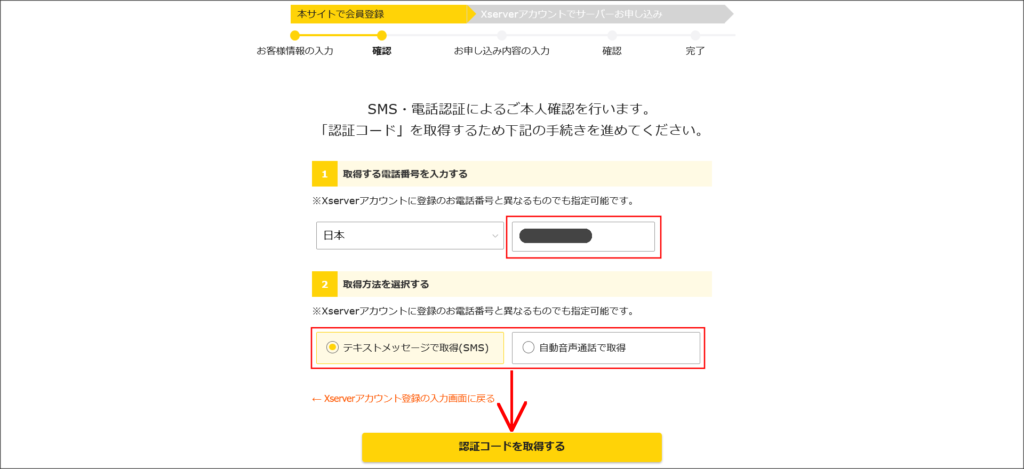
Task: Click the 取得する電話番号を入力する heading
Action: click(x=405, y=174)
